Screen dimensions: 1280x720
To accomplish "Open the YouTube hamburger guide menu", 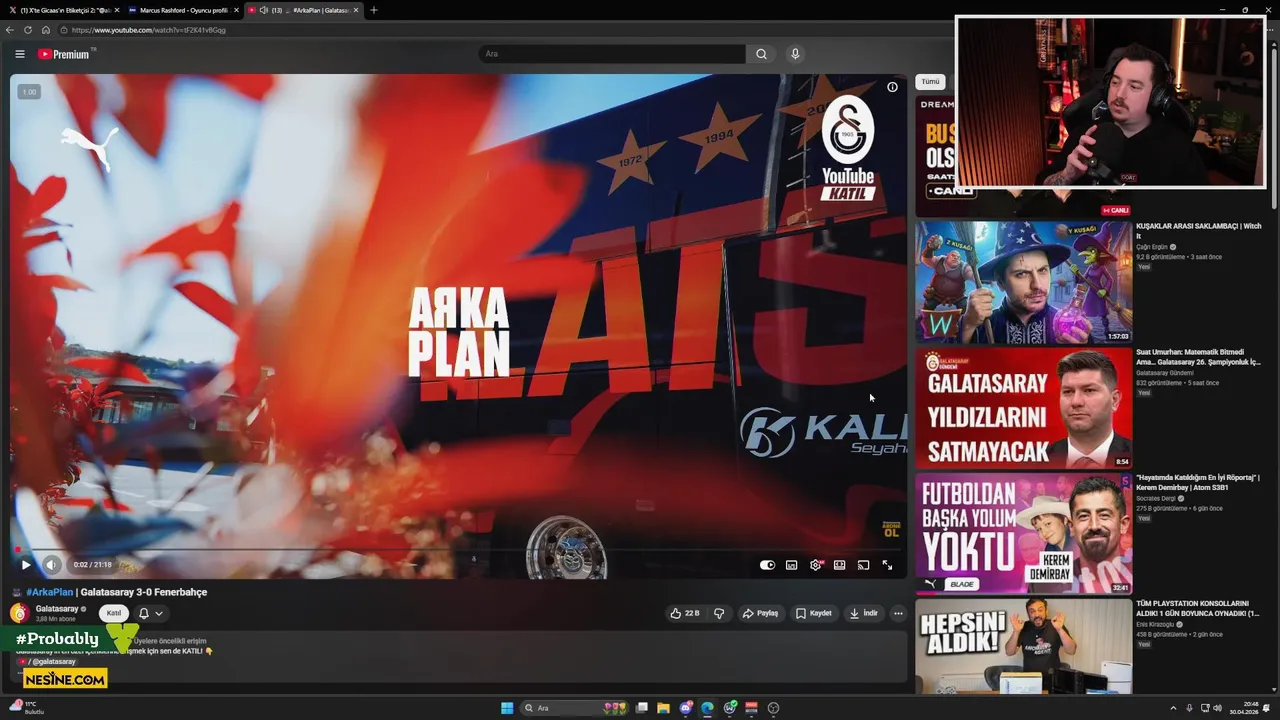I will (19, 54).
